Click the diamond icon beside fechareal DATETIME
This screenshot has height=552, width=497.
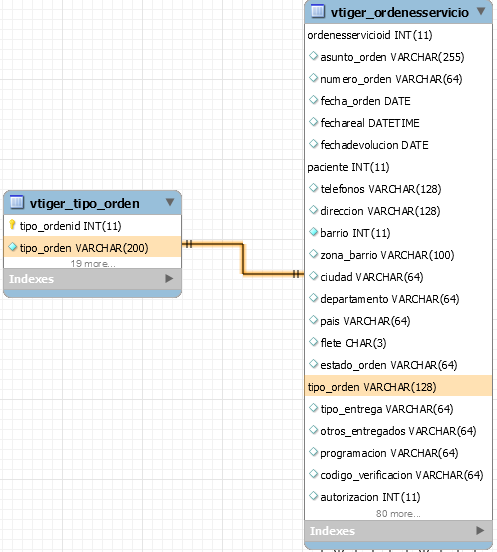313,122
